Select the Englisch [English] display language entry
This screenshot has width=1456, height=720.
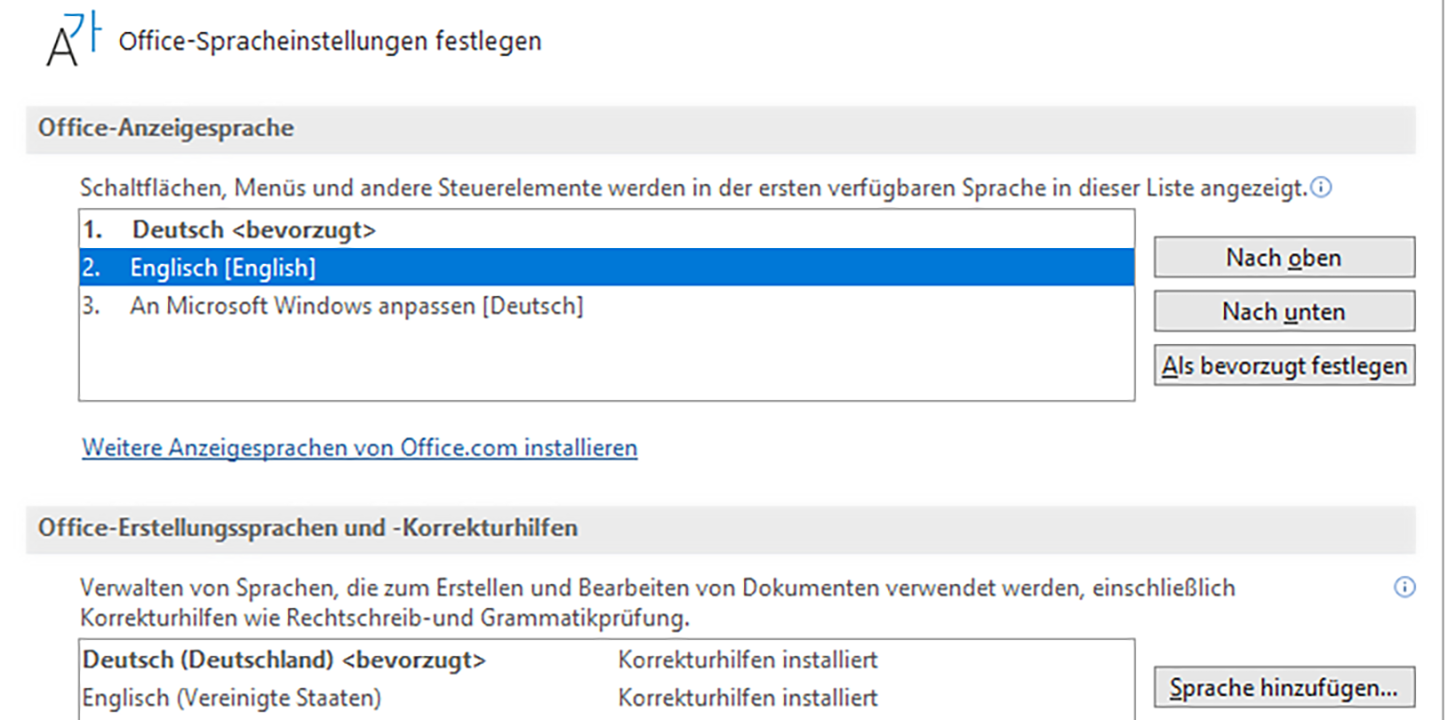[x=223, y=268]
